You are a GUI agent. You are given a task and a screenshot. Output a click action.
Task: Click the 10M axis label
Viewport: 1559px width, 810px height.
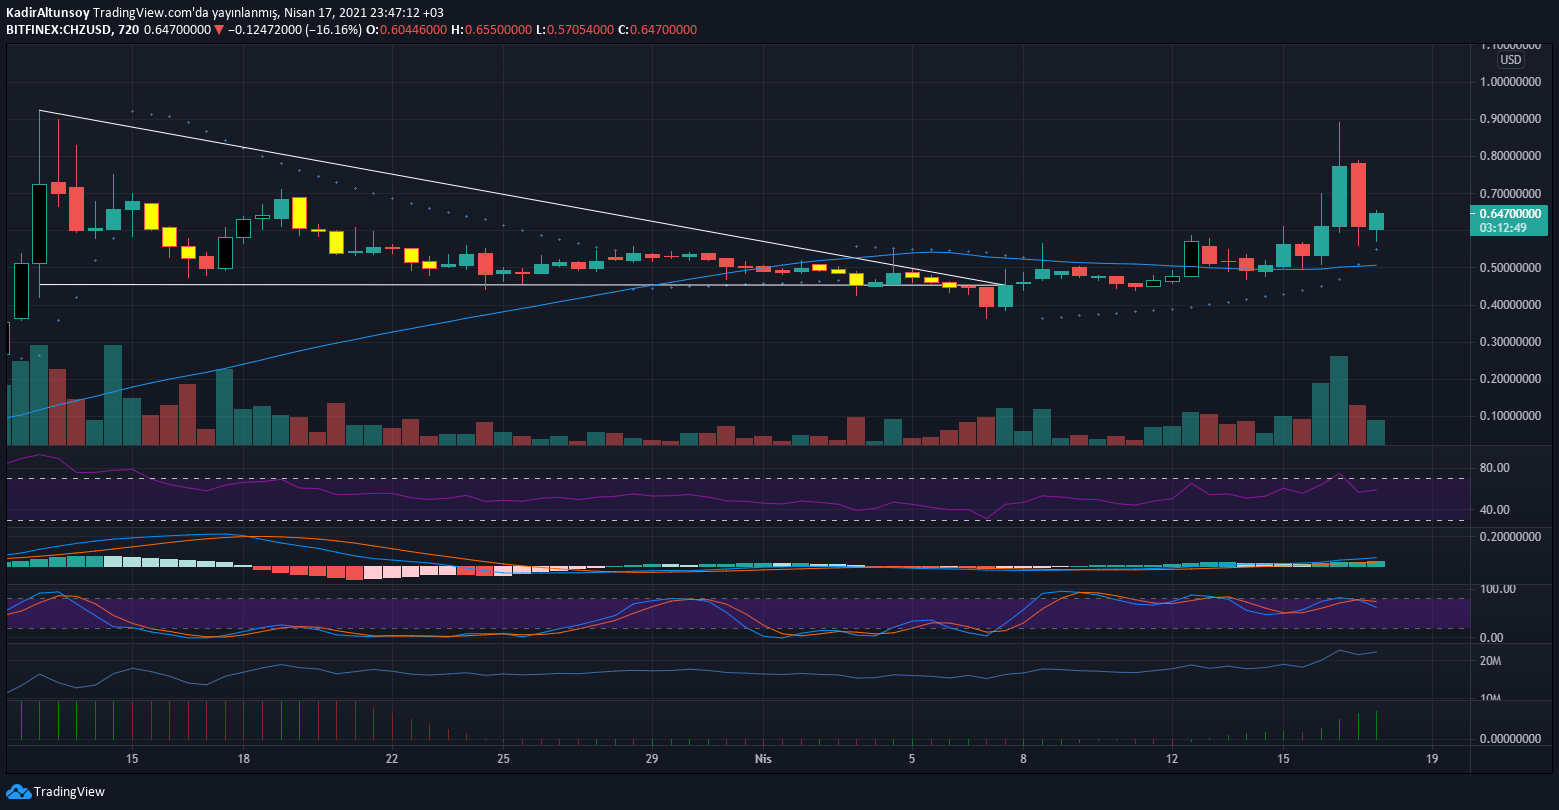pyautogui.click(x=1491, y=698)
